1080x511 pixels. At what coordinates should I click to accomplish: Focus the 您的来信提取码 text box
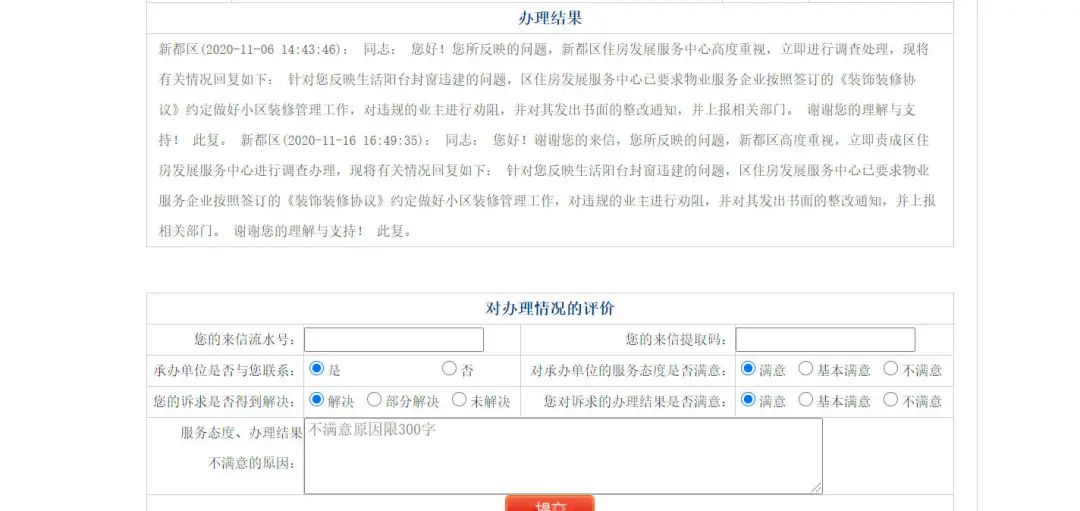coord(824,340)
